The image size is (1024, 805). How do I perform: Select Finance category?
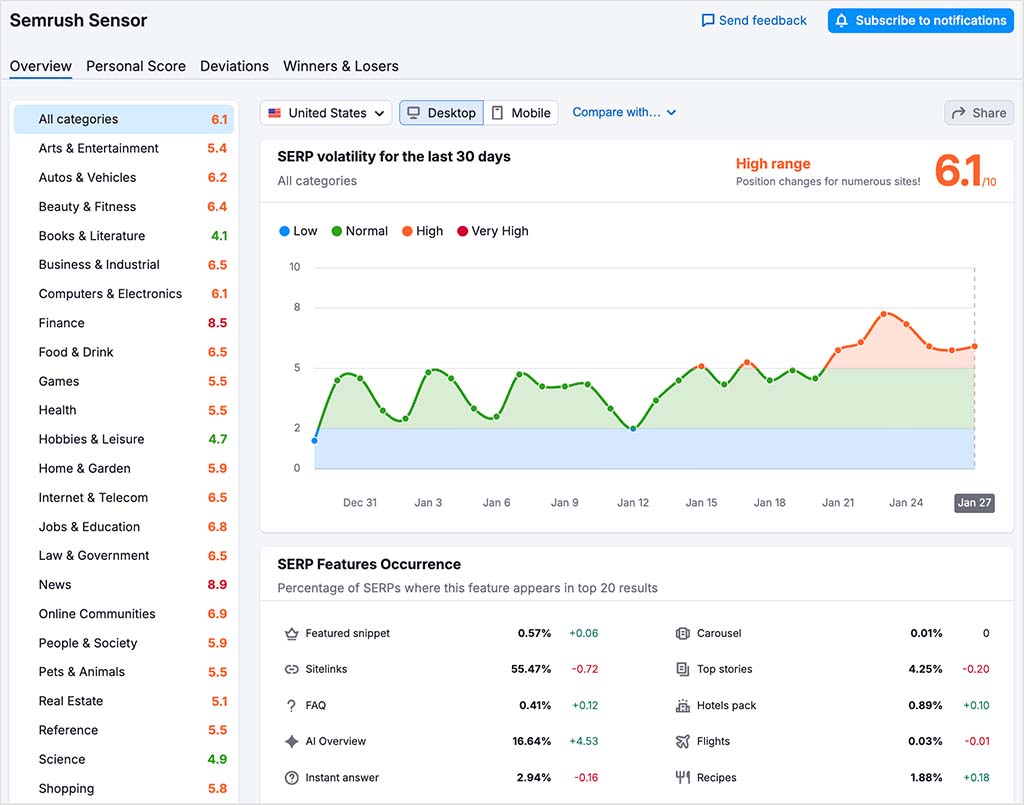coord(124,323)
